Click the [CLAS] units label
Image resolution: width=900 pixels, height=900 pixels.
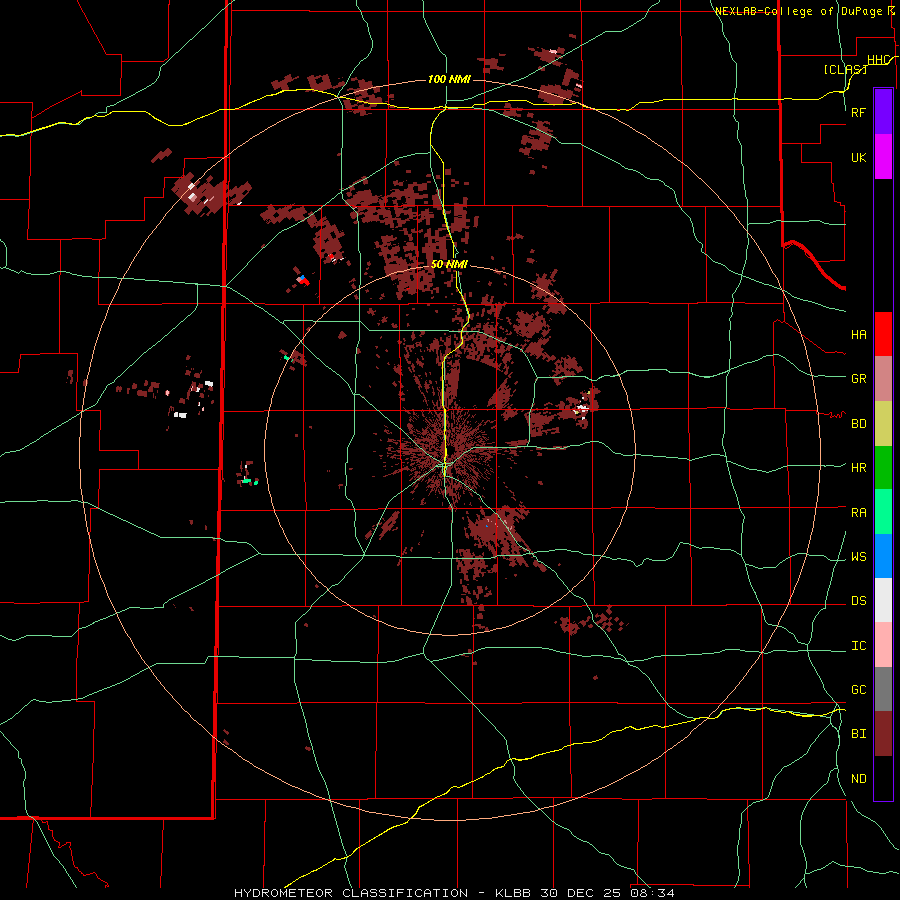(845, 69)
